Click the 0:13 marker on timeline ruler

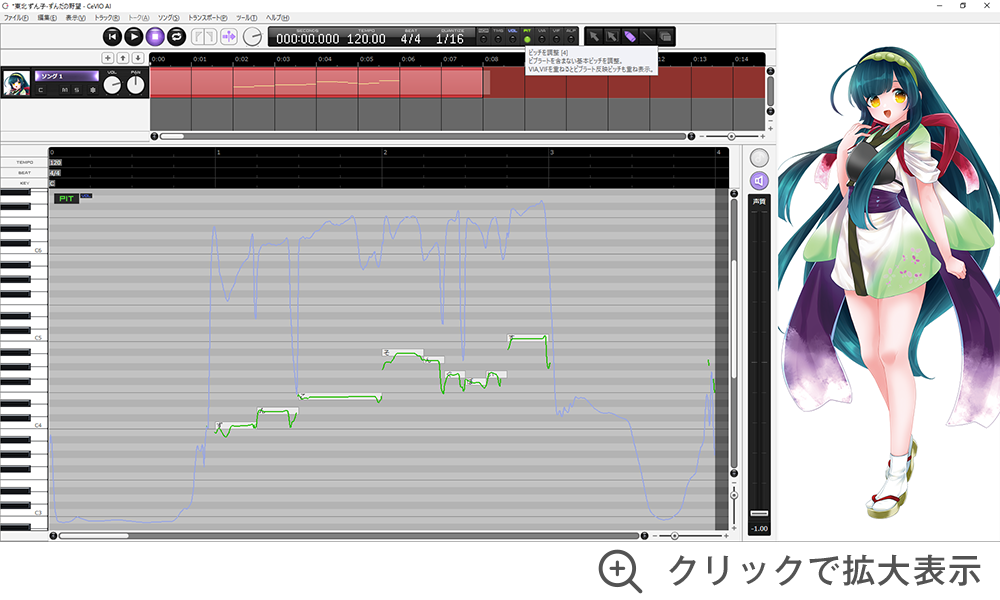(x=700, y=59)
